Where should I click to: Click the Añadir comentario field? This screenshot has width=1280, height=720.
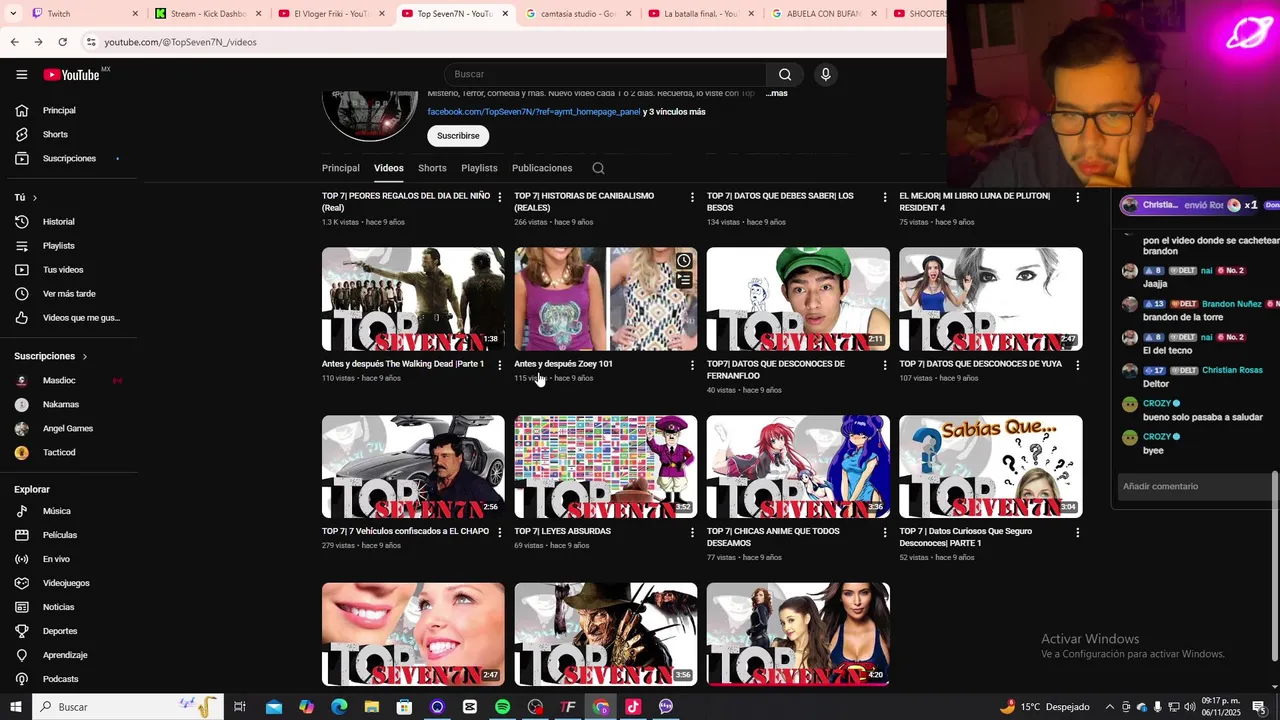[x=1195, y=487]
